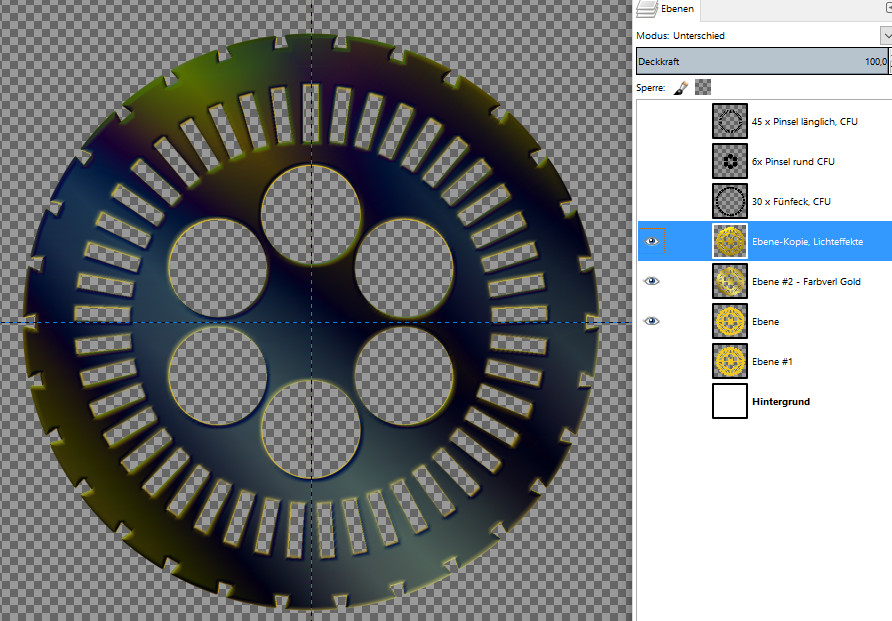
Task: Select the Hintergrund layer name
Action: point(780,402)
